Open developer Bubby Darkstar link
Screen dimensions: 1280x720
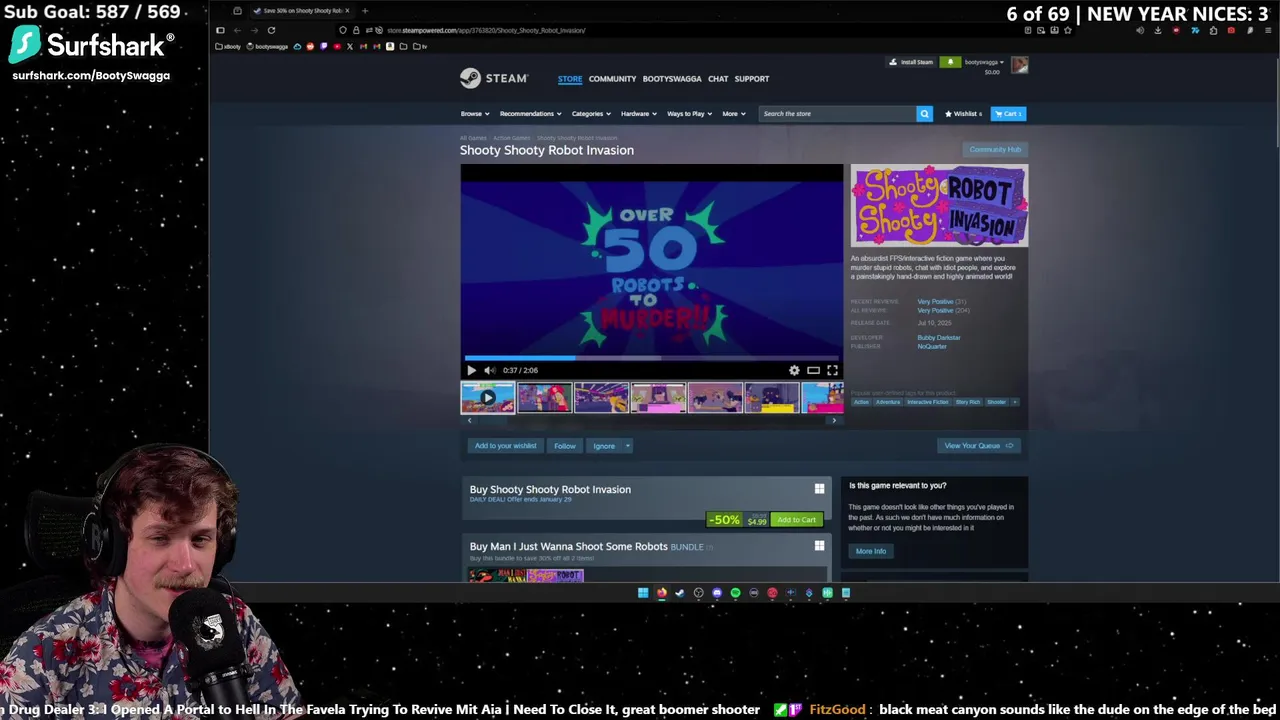939,337
